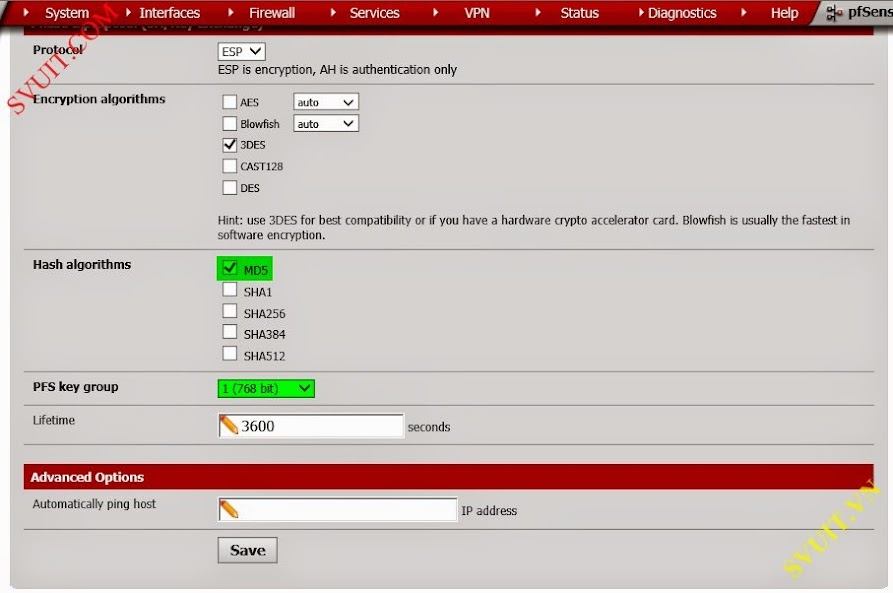Open the Diagnostics menu
This screenshot has height=593, width=893.
pos(682,13)
